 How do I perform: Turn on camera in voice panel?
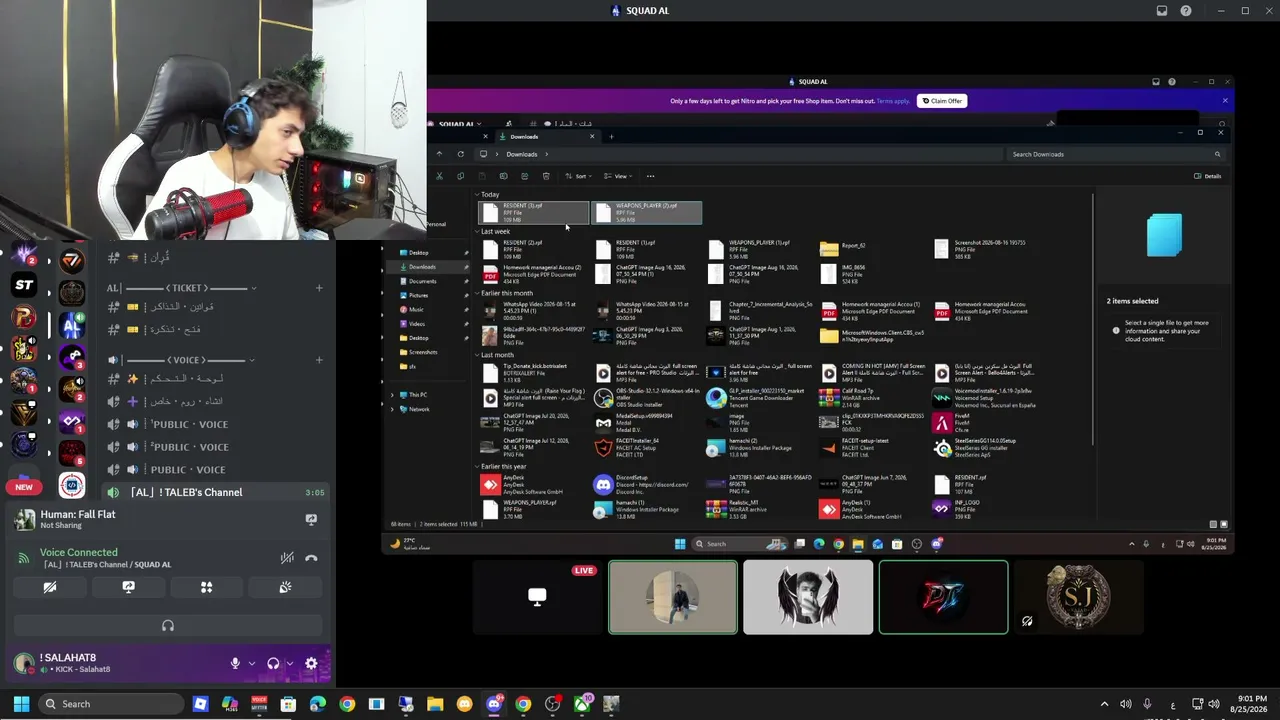point(49,587)
